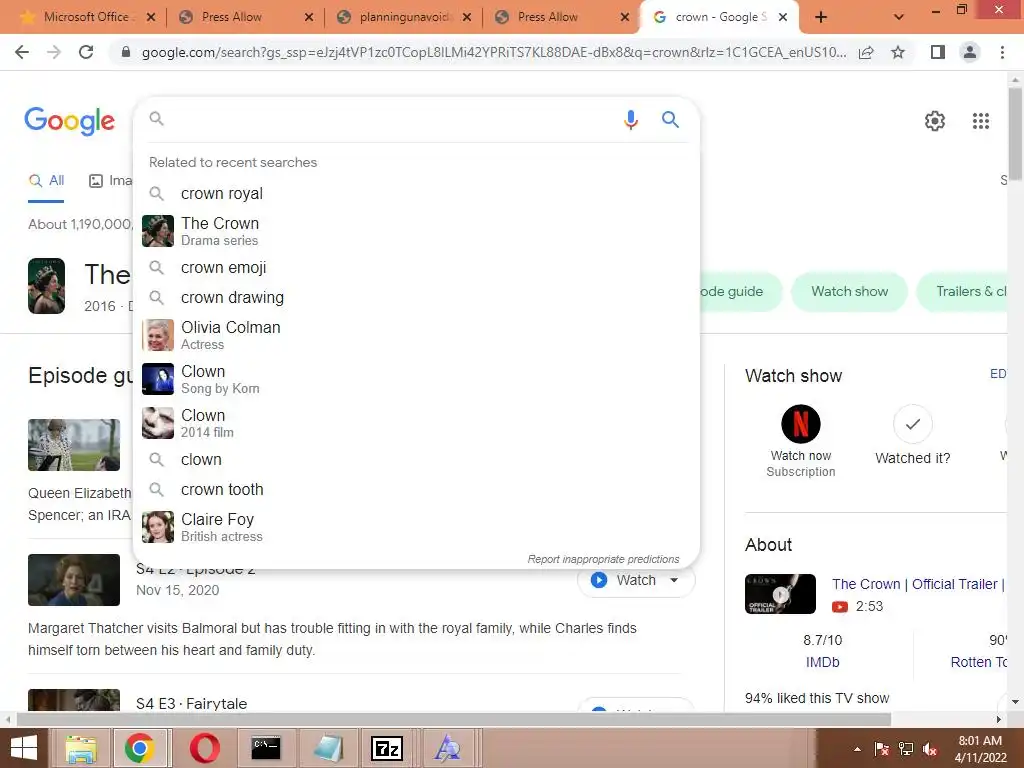Viewport: 1024px width, 768px height.
Task: Click the Chrome forward arrow
Action: (54, 52)
